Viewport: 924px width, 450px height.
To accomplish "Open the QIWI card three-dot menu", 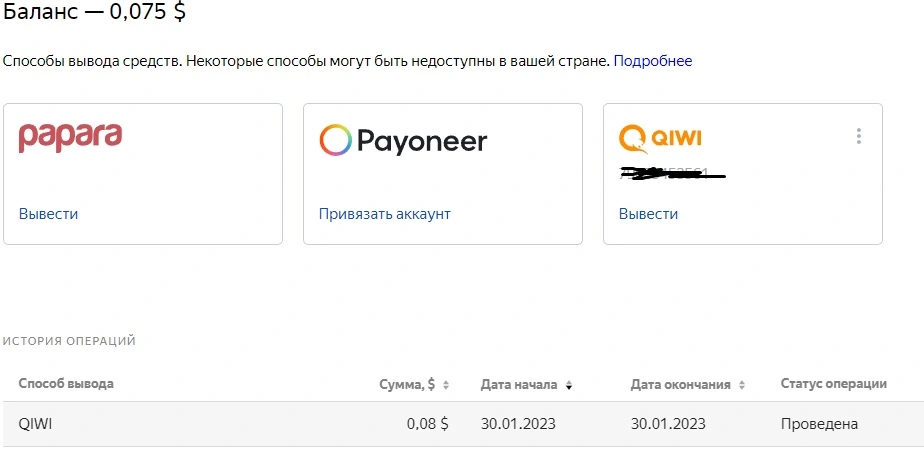I will click(x=859, y=136).
